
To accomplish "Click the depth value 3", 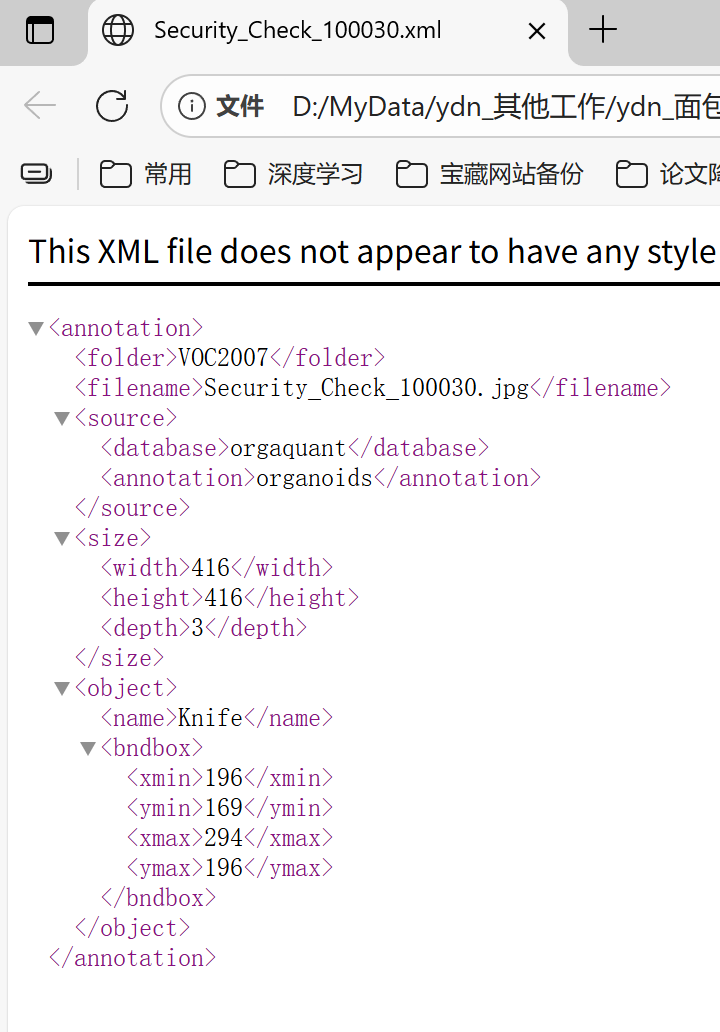I will click(x=197, y=629).
